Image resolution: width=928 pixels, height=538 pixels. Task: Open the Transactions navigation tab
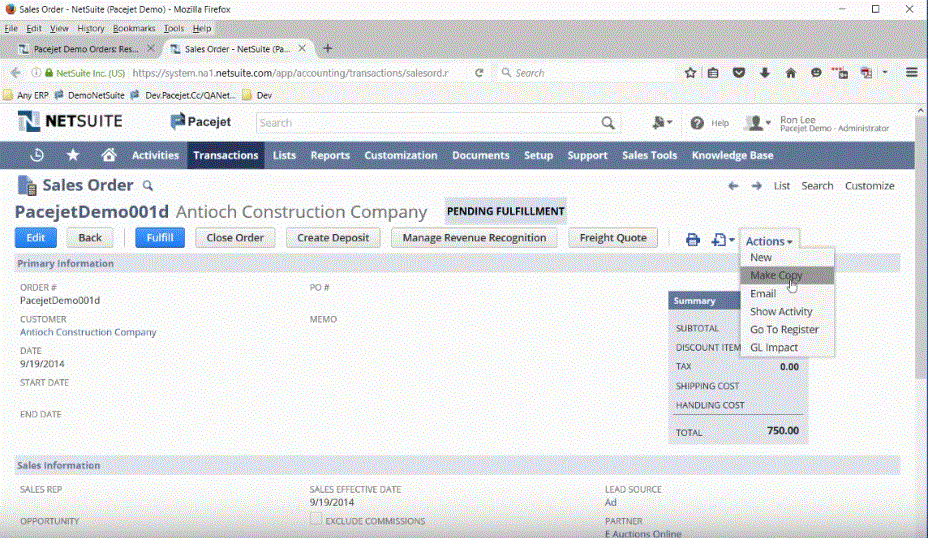point(225,155)
